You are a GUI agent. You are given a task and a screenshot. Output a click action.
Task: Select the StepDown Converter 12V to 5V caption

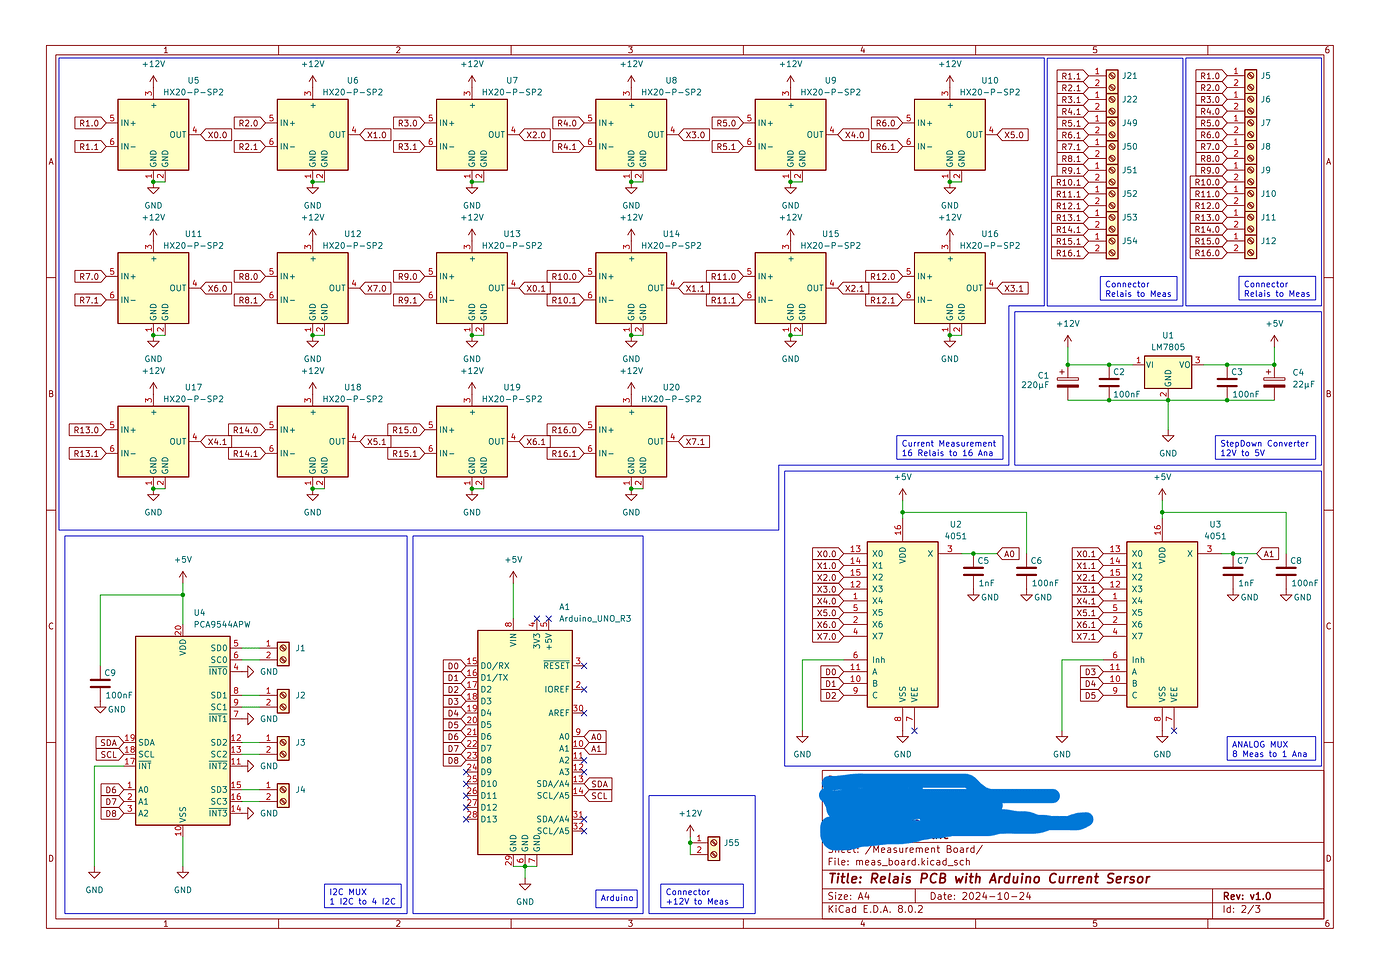point(1265,449)
